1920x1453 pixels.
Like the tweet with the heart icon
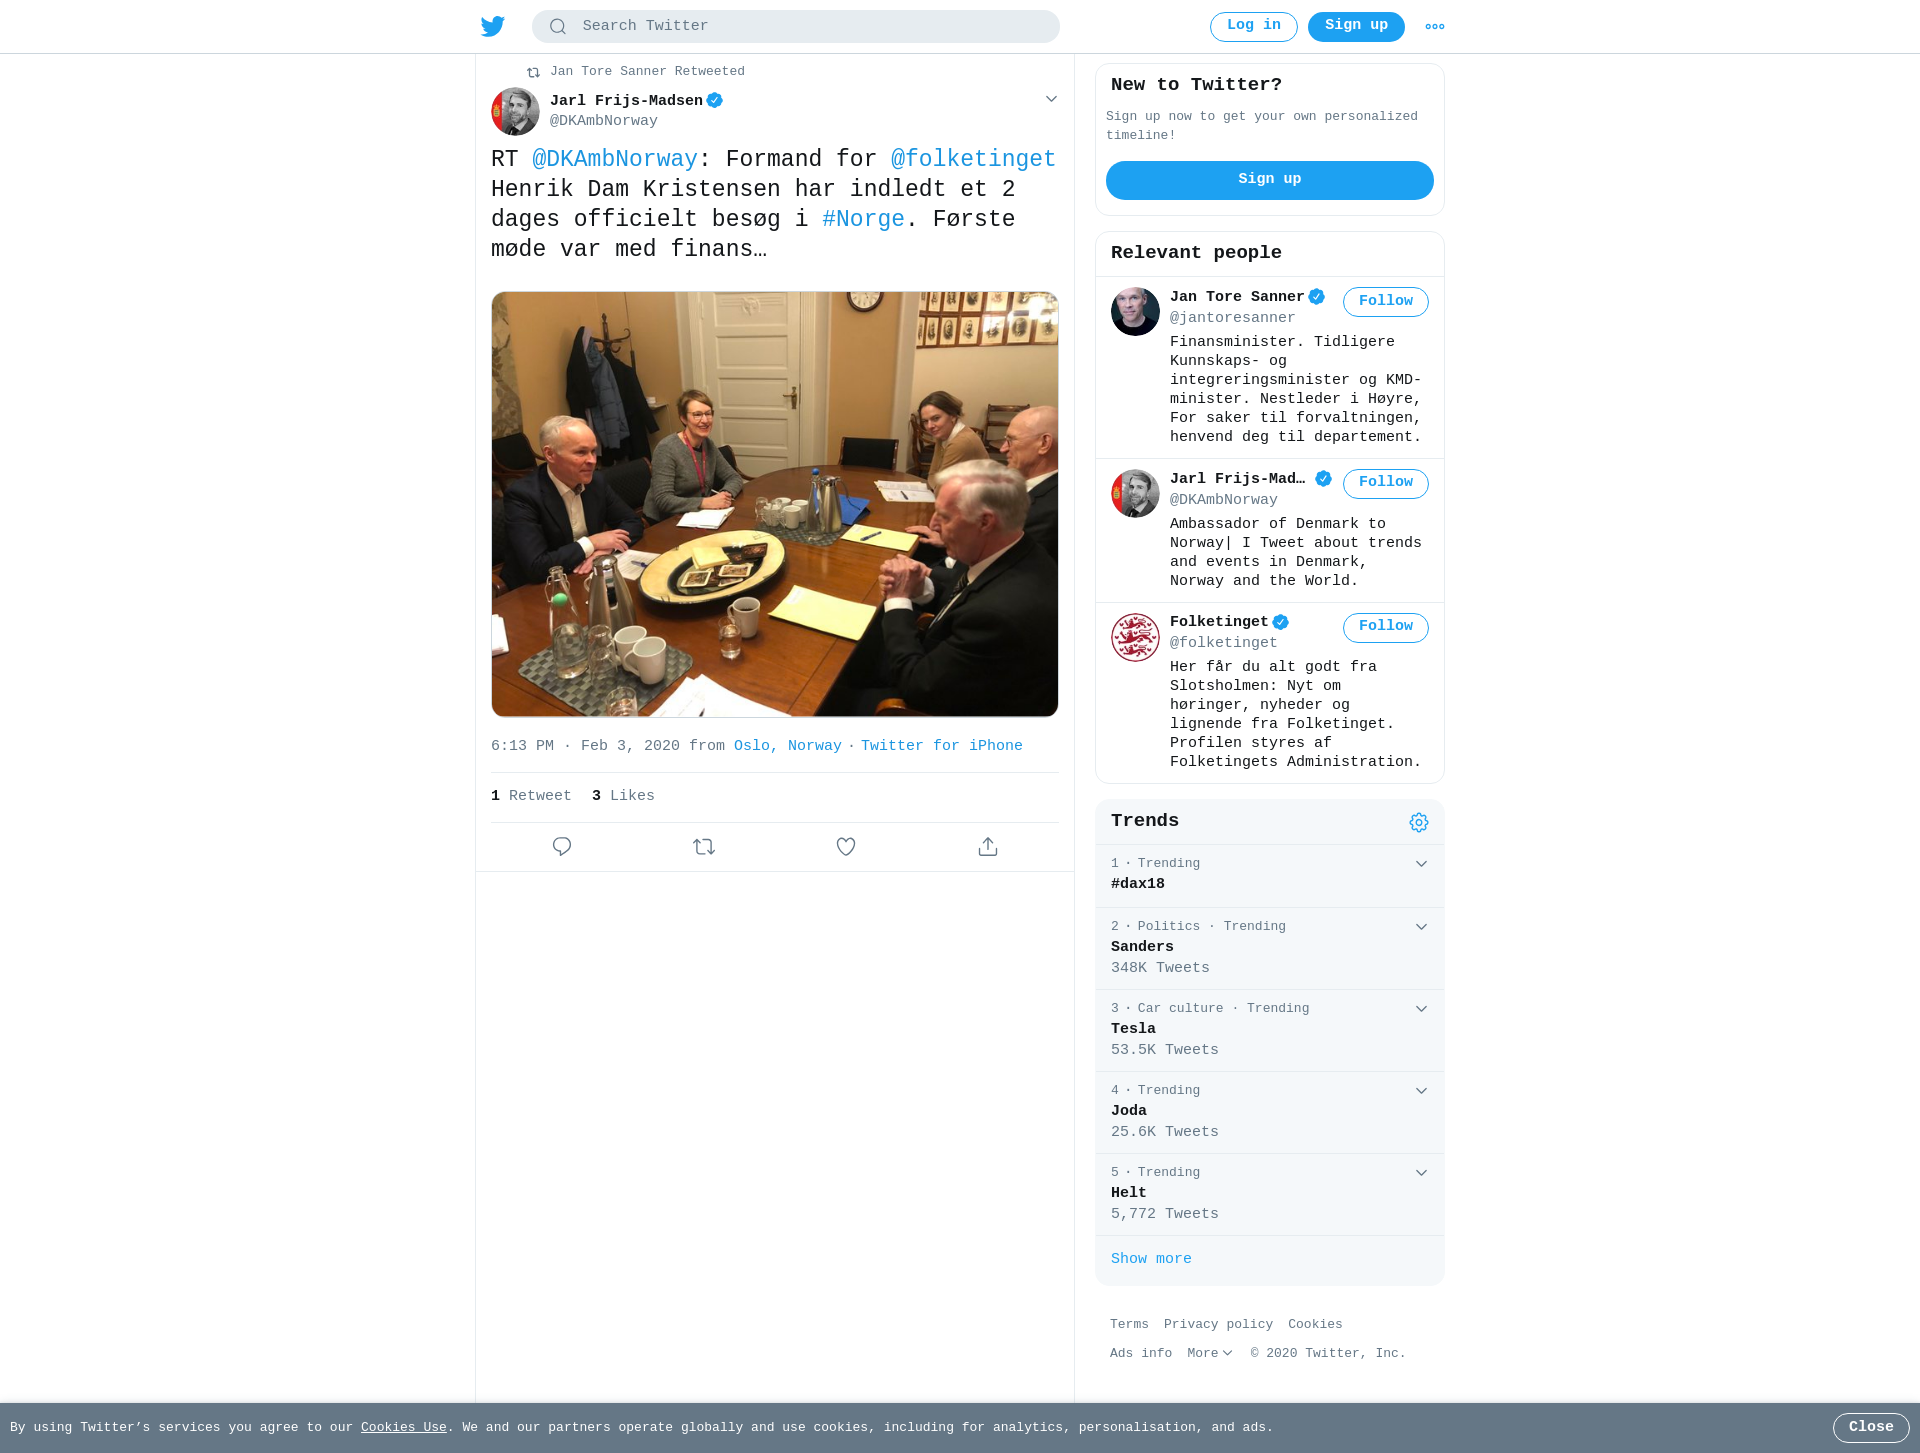(846, 847)
